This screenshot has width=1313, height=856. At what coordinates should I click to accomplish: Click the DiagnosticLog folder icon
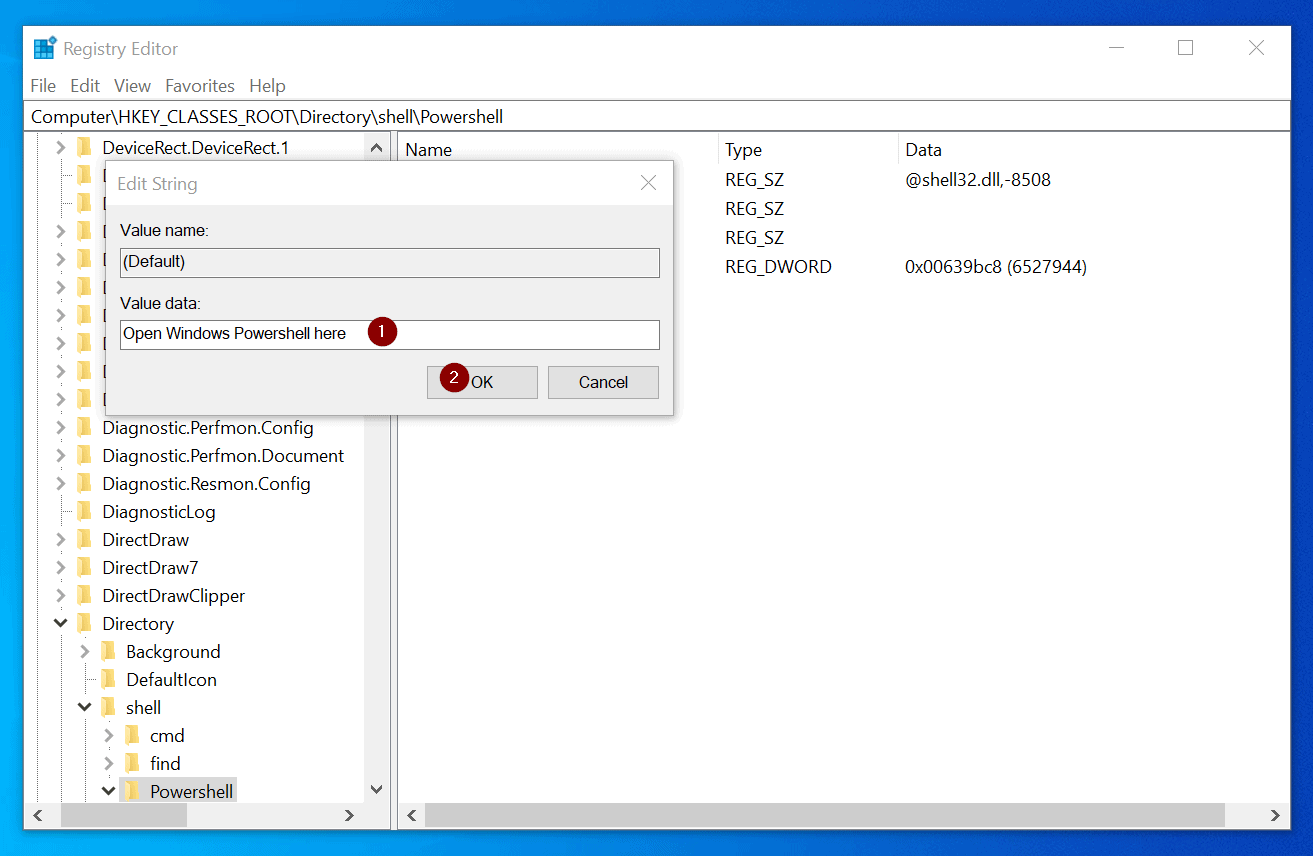tap(85, 512)
